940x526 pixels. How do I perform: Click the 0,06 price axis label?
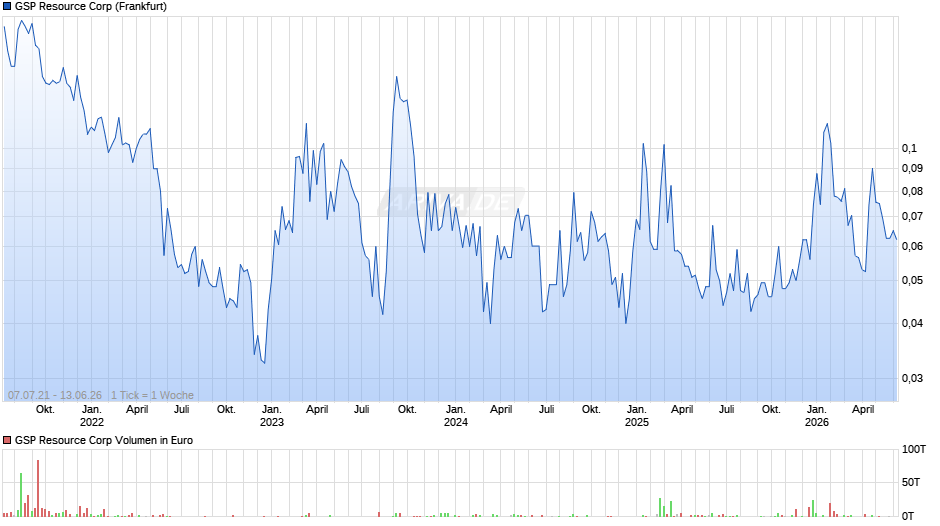pos(912,247)
